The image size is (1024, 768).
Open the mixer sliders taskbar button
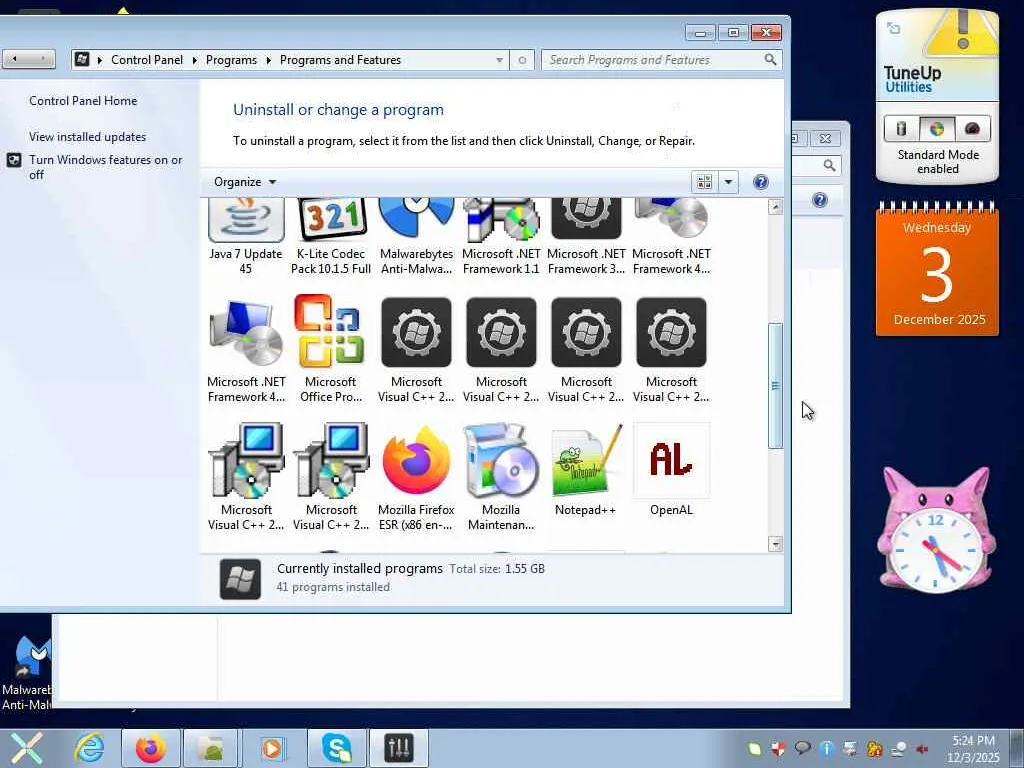[x=399, y=748]
